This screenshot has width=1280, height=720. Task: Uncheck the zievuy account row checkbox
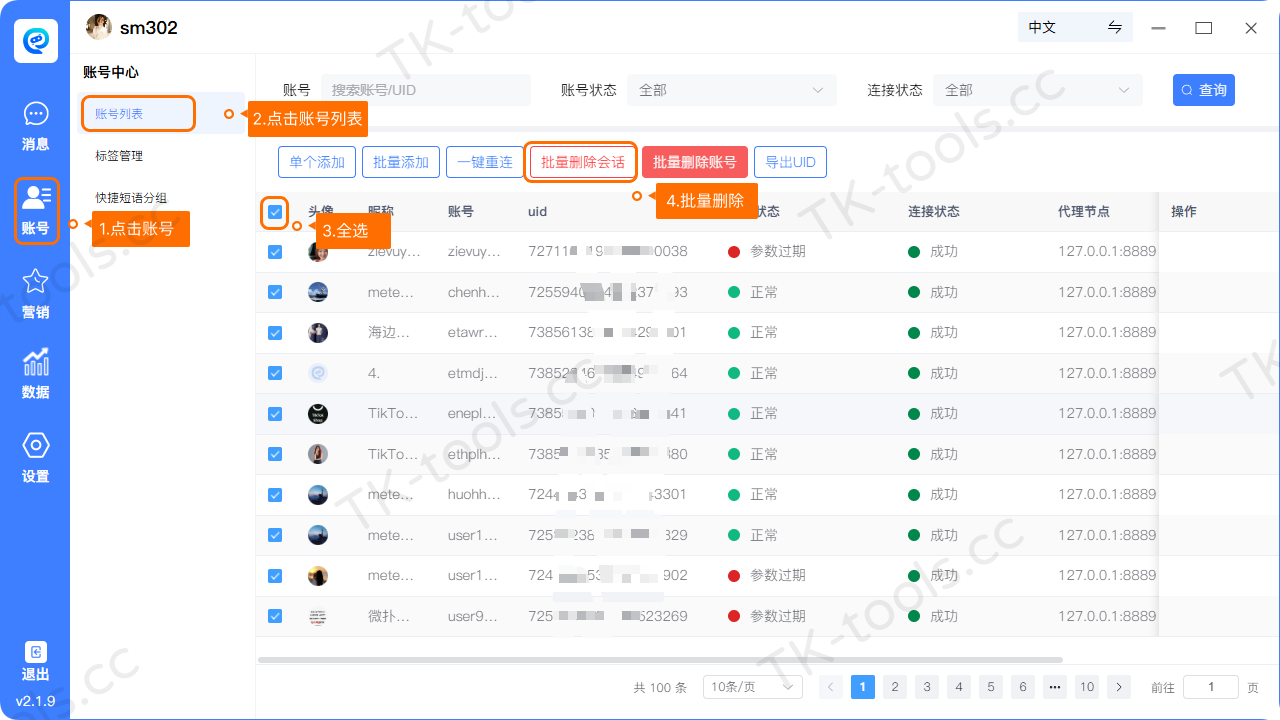click(275, 252)
